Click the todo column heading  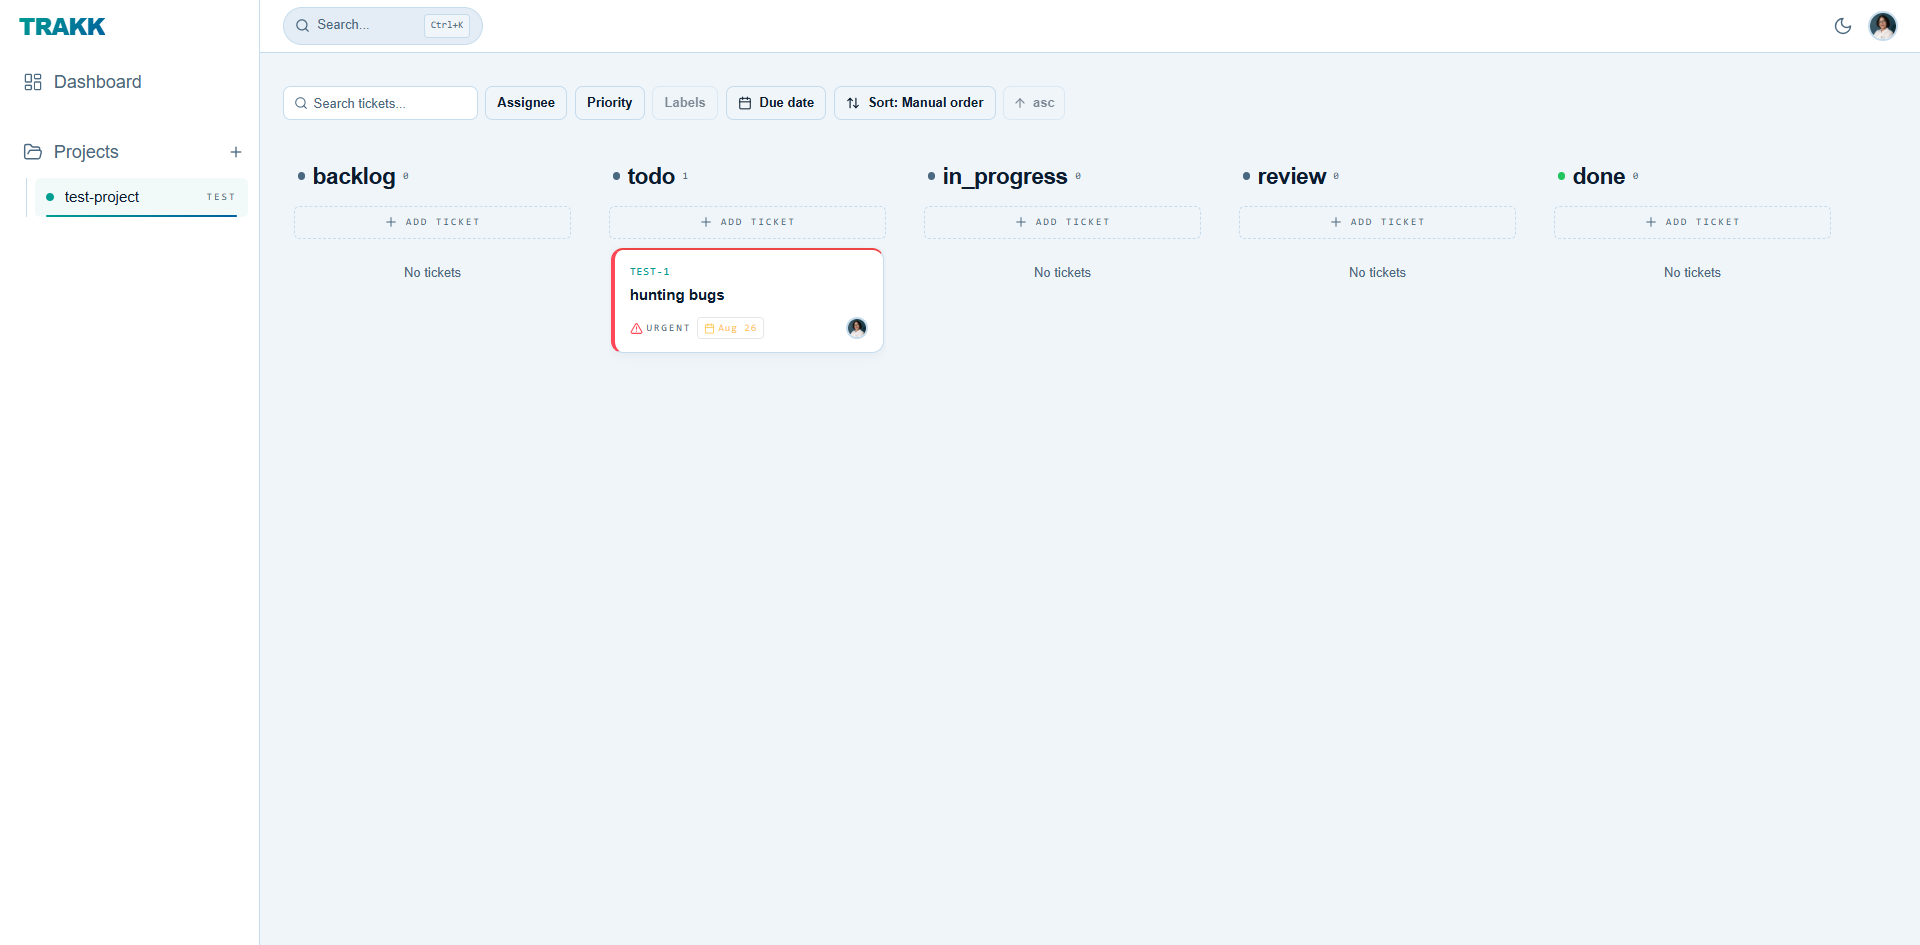[651, 176]
